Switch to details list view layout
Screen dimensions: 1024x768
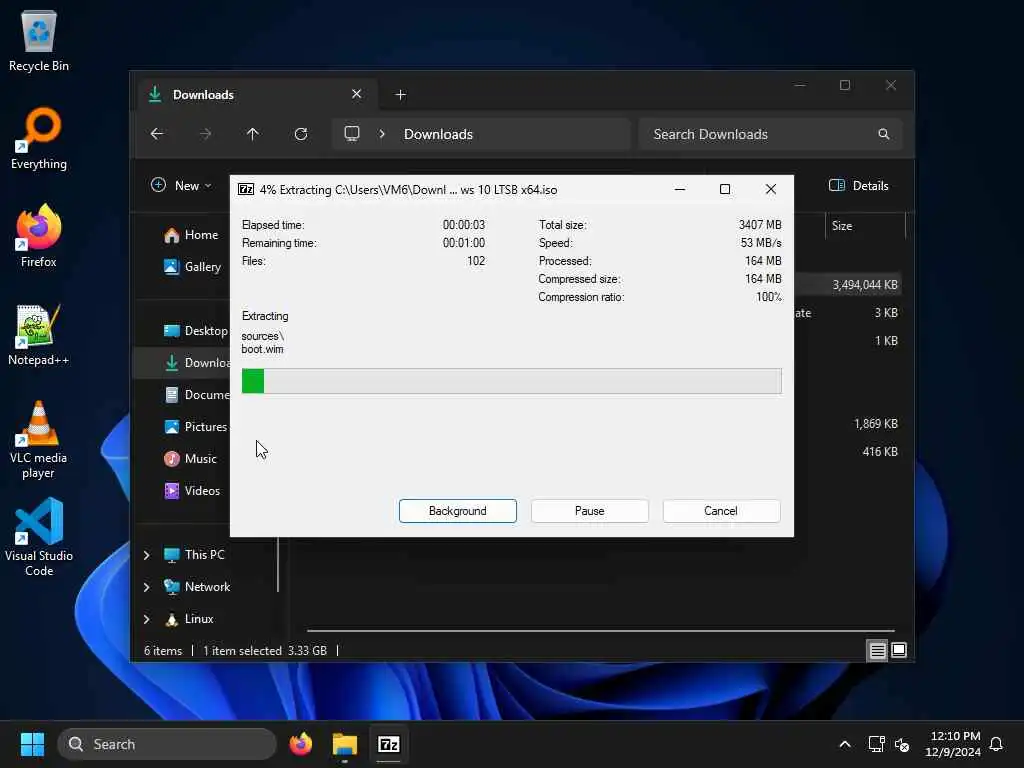point(877,650)
